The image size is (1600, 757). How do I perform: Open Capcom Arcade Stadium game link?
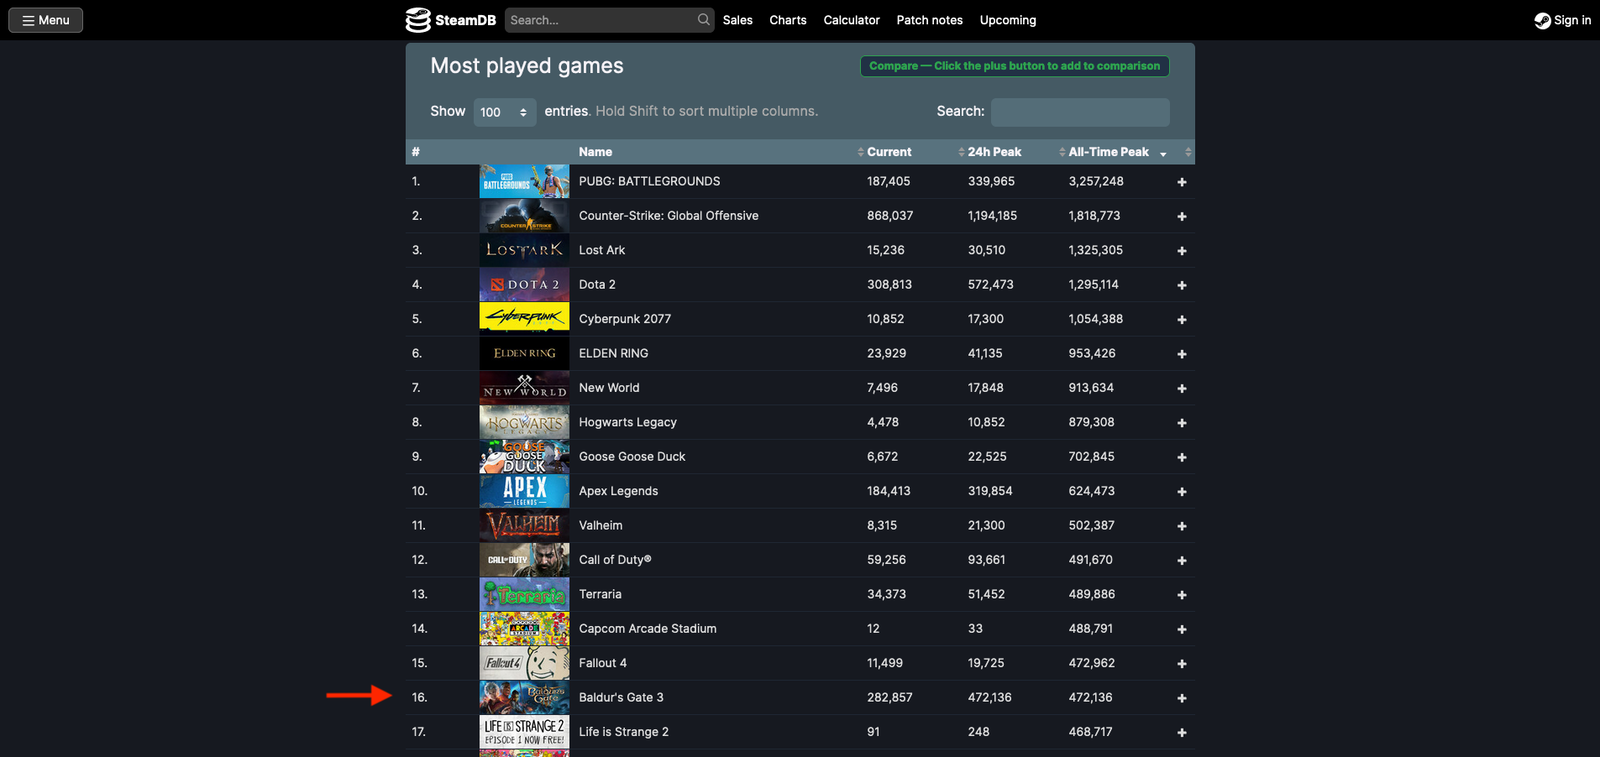pos(648,629)
